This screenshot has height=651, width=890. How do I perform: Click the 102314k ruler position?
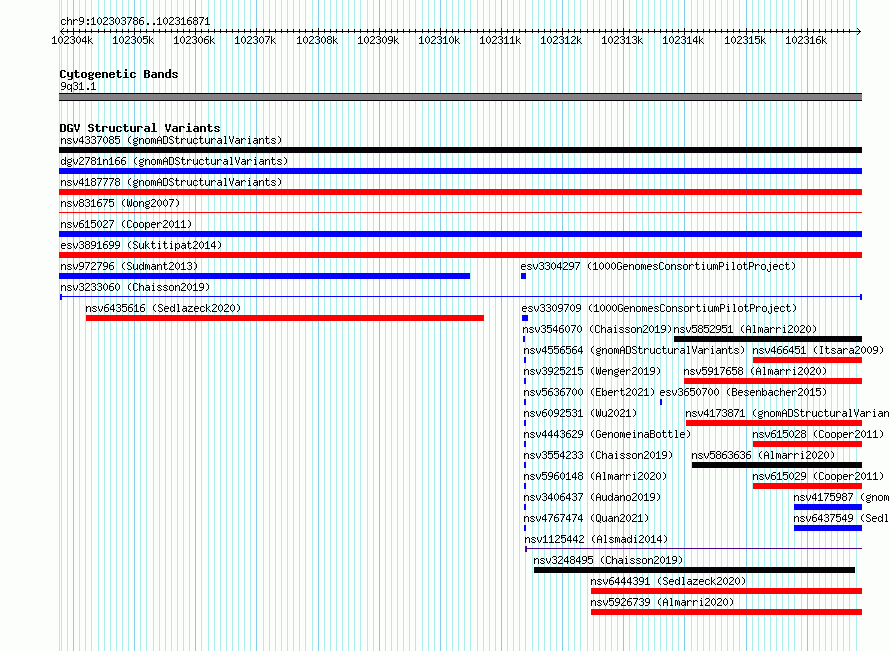point(683,40)
